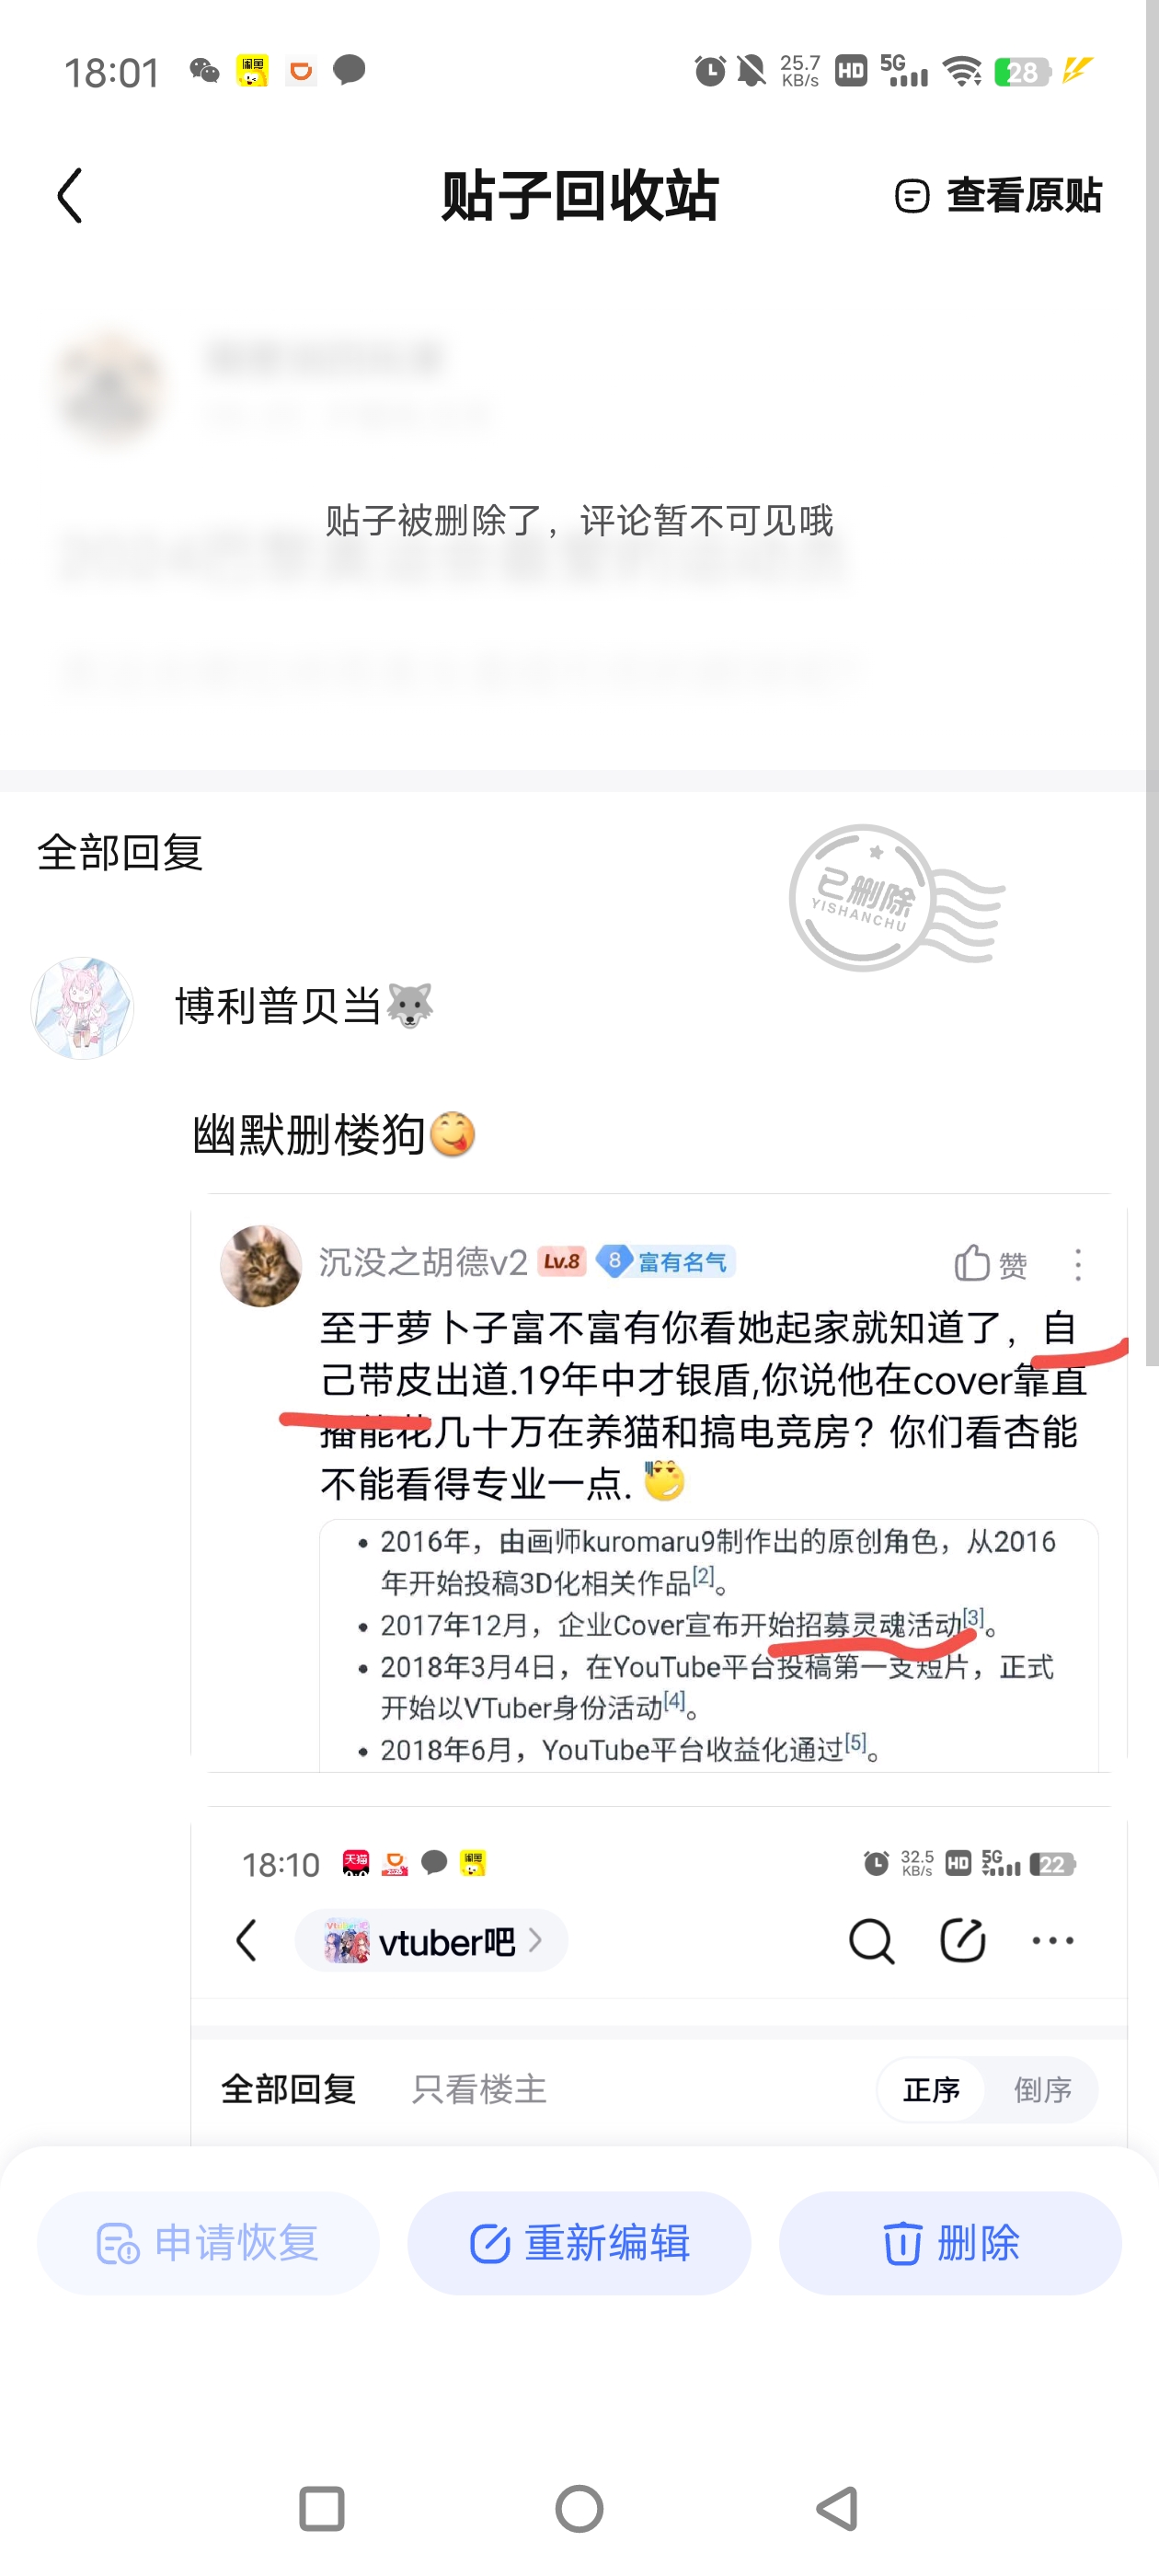Viewport: 1159px width, 2576px height.
Task: Select the 全部回复 tab
Action: tap(288, 2089)
